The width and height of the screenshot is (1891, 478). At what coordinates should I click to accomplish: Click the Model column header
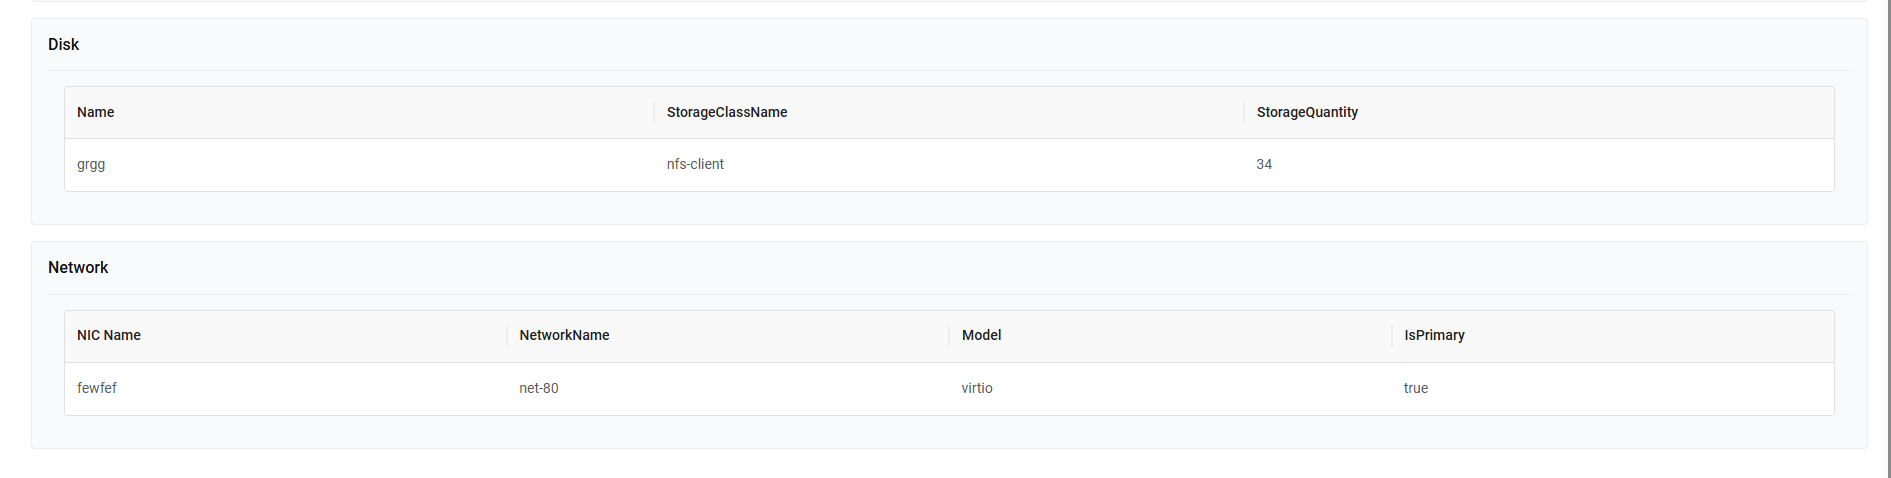(x=981, y=335)
